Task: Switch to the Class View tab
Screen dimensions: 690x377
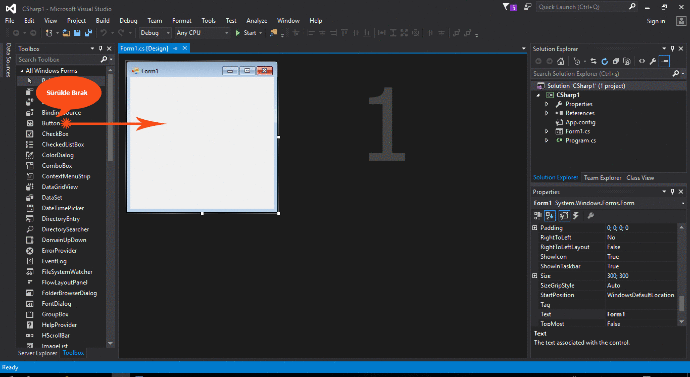Action: [640, 178]
